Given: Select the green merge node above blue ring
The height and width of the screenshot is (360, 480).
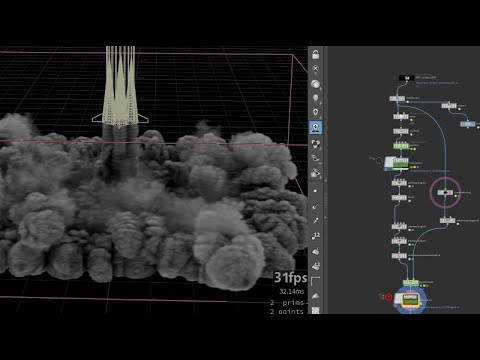Looking at the screenshot, I should [411, 283].
